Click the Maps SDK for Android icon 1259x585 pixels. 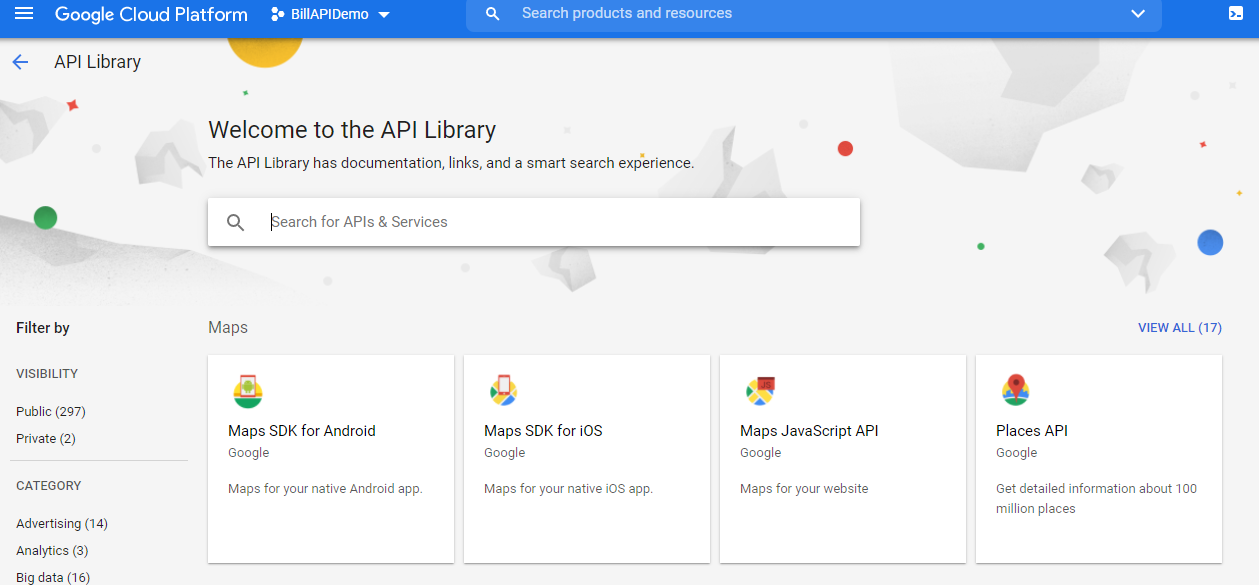[x=247, y=391]
